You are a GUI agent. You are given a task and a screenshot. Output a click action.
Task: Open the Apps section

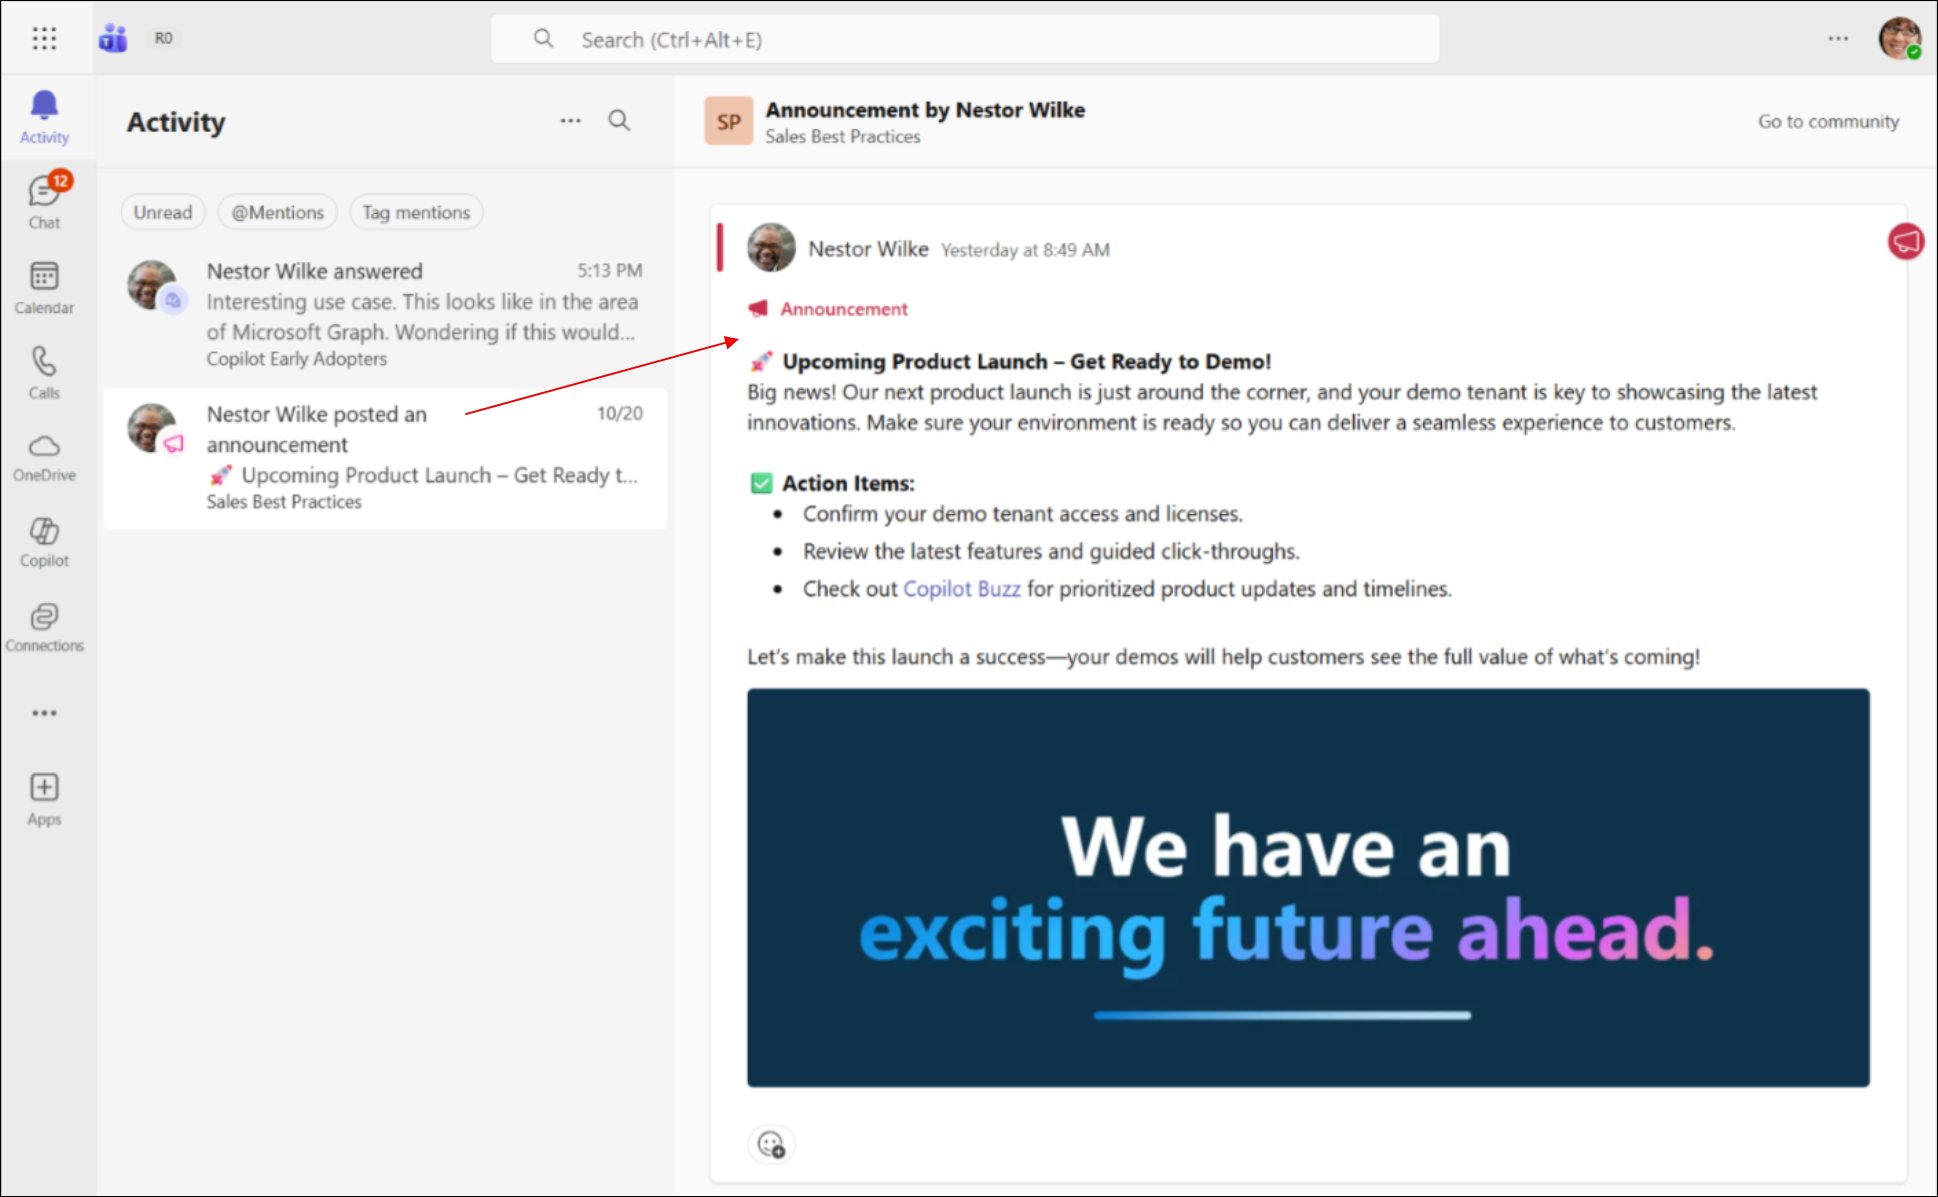pyautogui.click(x=44, y=797)
